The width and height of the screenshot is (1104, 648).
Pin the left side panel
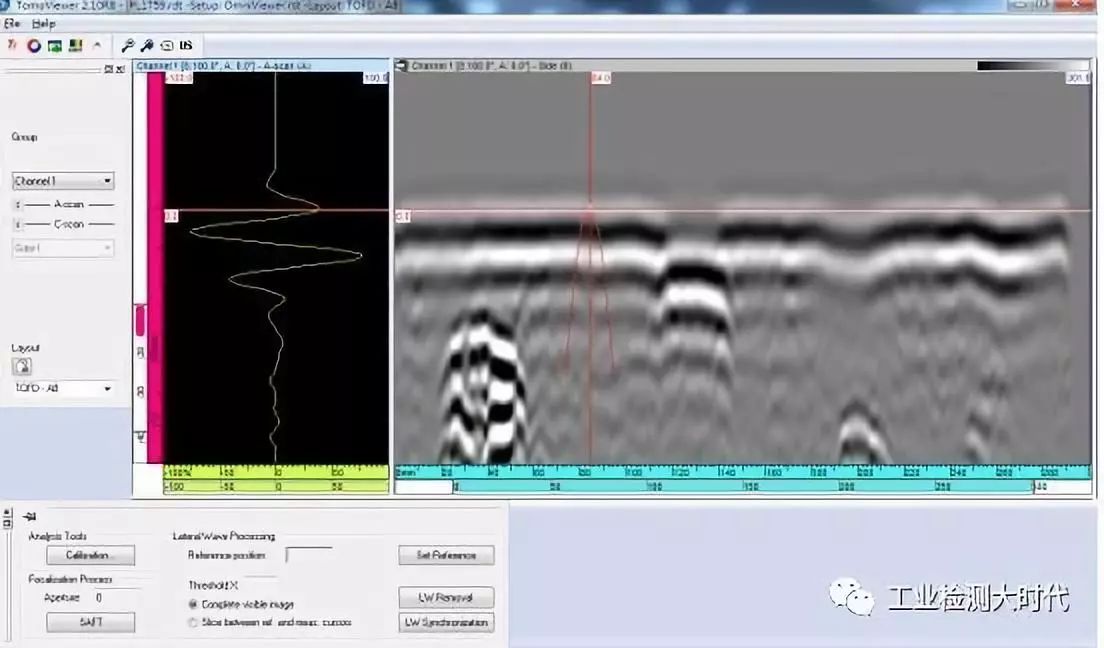108,68
